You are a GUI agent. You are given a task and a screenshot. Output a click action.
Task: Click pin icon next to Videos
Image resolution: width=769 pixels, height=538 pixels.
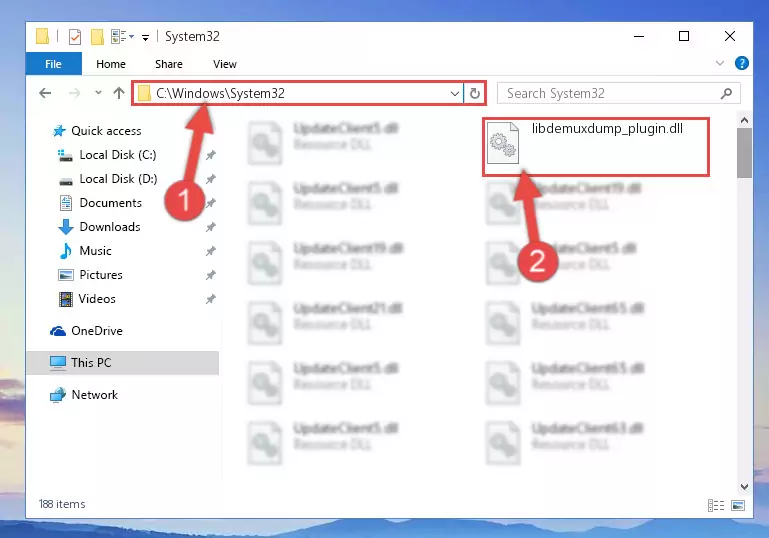pos(210,299)
